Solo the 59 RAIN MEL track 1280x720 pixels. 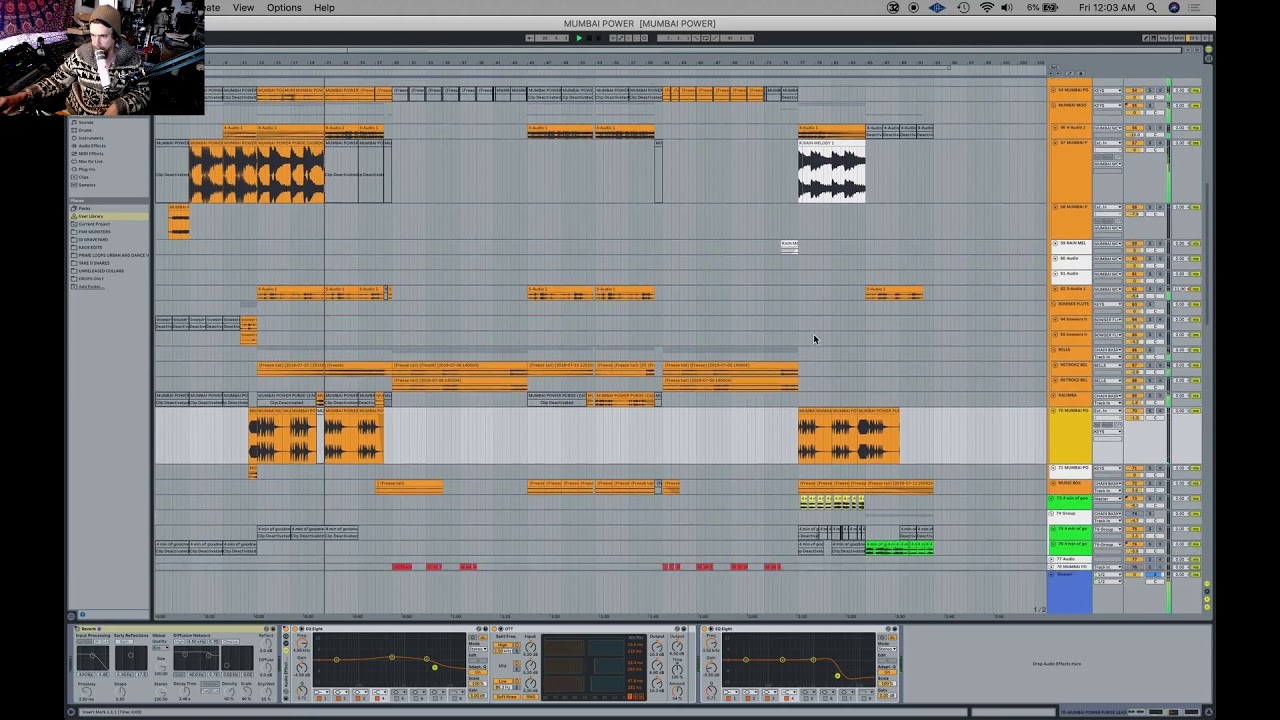pyautogui.click(x=1149, y=243)
